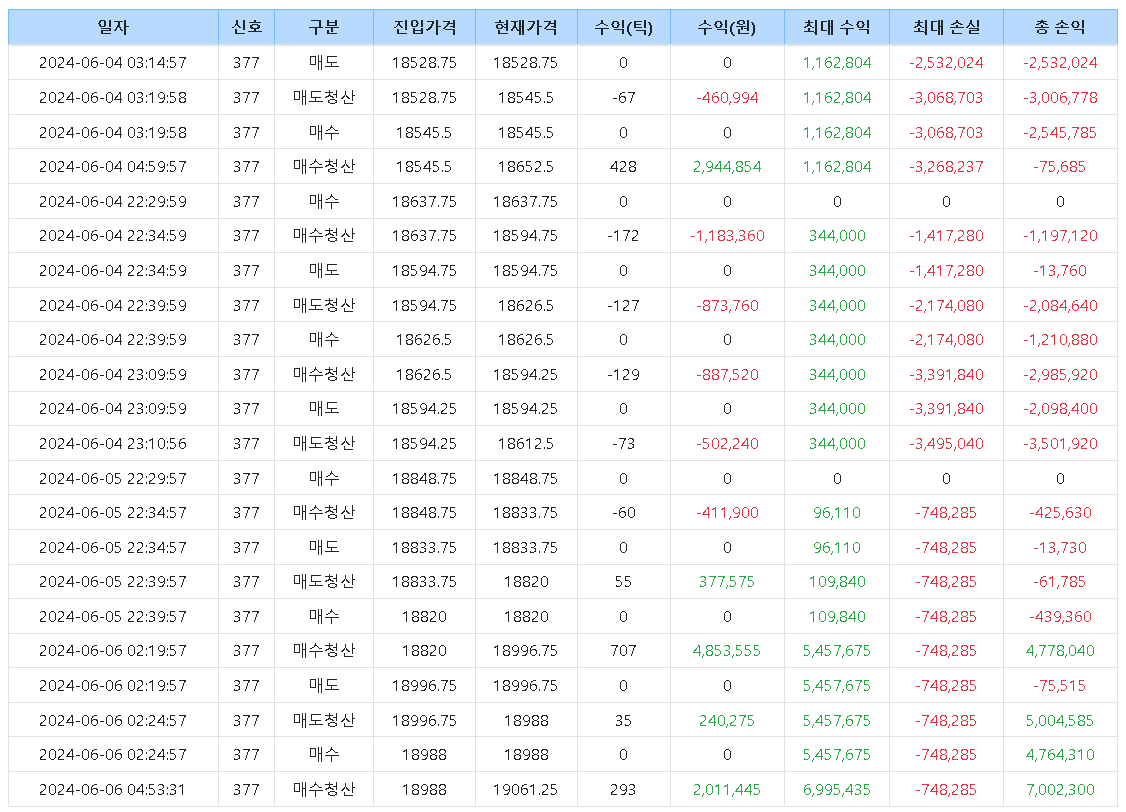Select the 최대 수익 column header

pyautogui.click(x=837, y=28)
